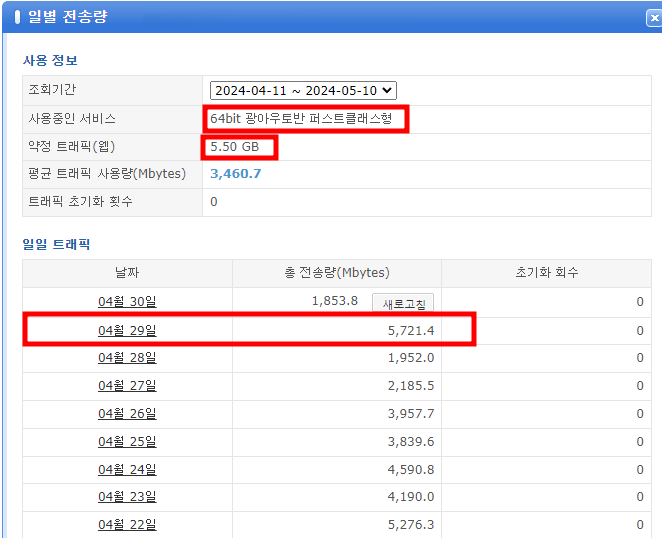Click the average traffic value 3,460.7
The width and height of the screenshot is (662, 538).
tap(236, 174)
